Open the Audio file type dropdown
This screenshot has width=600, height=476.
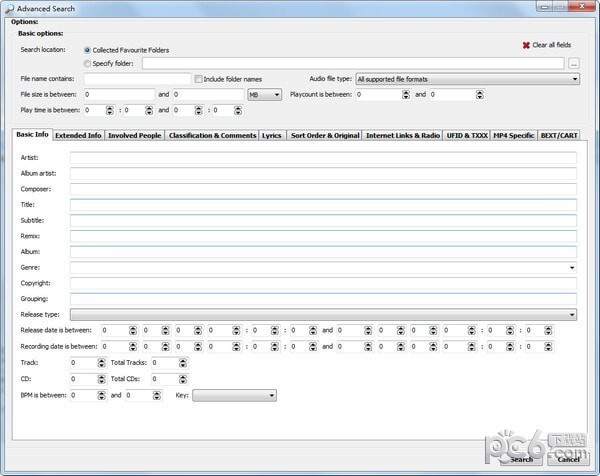pos(468,79)
